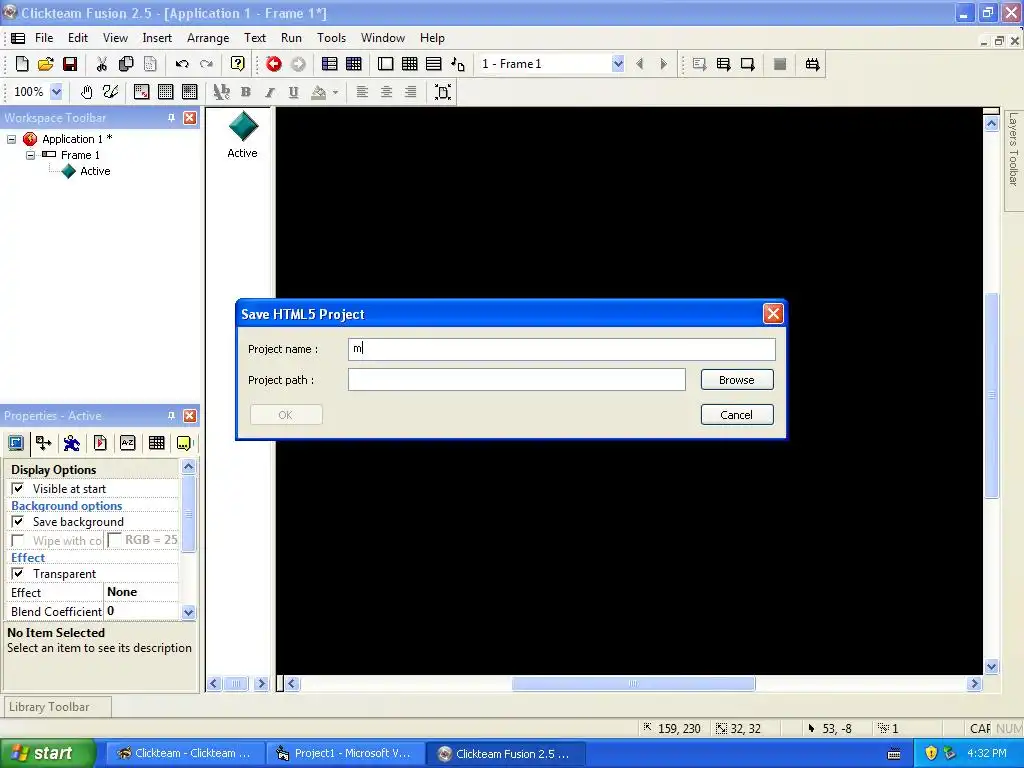Click the Browse button
This screenshot has height=768, width=1024.
[x=737, y=380]
